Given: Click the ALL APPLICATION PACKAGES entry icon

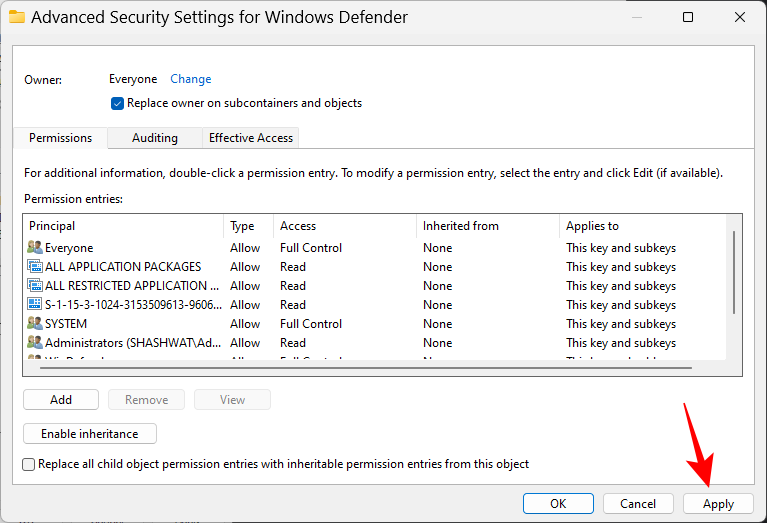Looking at the screenshot, I should [35, 267].
